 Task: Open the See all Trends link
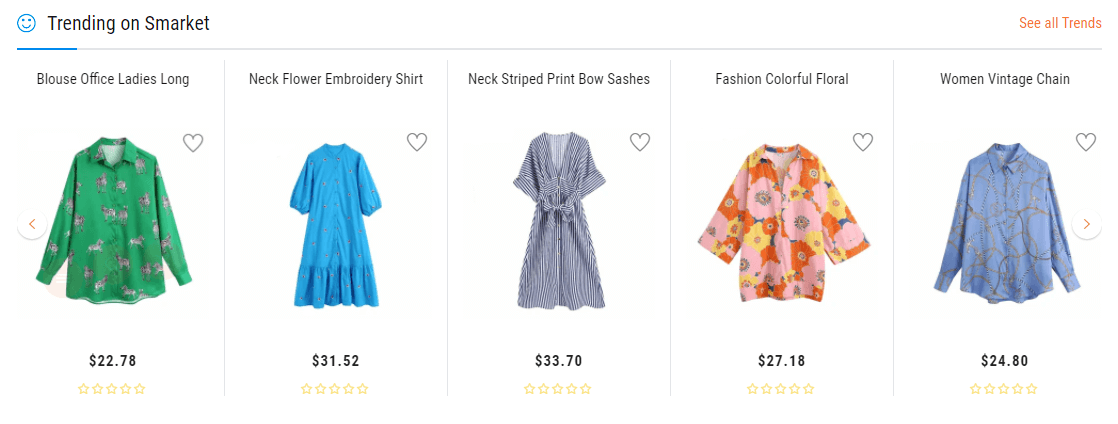tap(1060, 23)
